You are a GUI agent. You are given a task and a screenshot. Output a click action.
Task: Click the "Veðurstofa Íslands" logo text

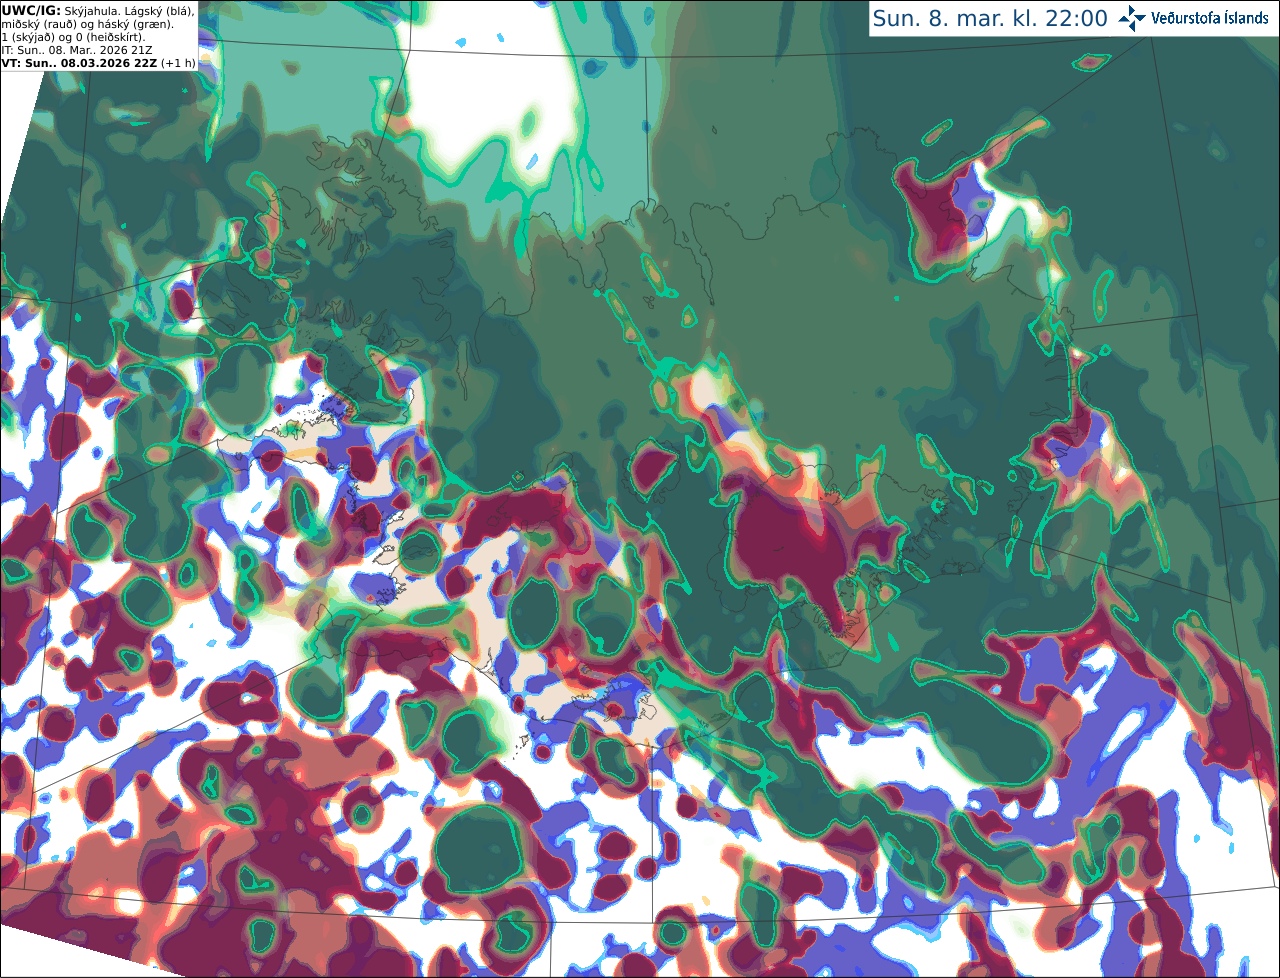(1210, 18)
